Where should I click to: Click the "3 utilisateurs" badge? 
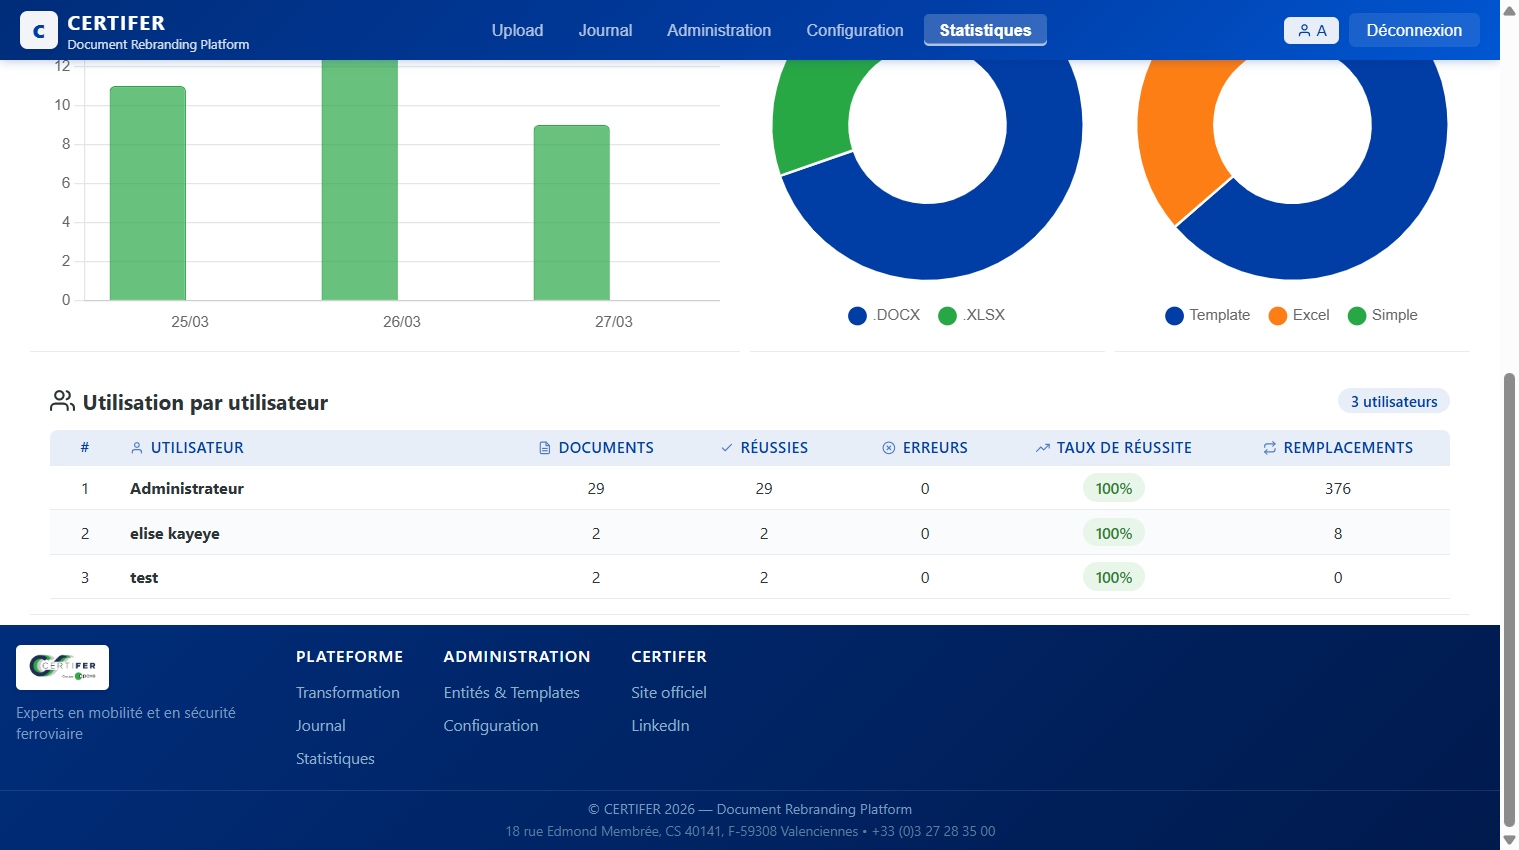1393,401
